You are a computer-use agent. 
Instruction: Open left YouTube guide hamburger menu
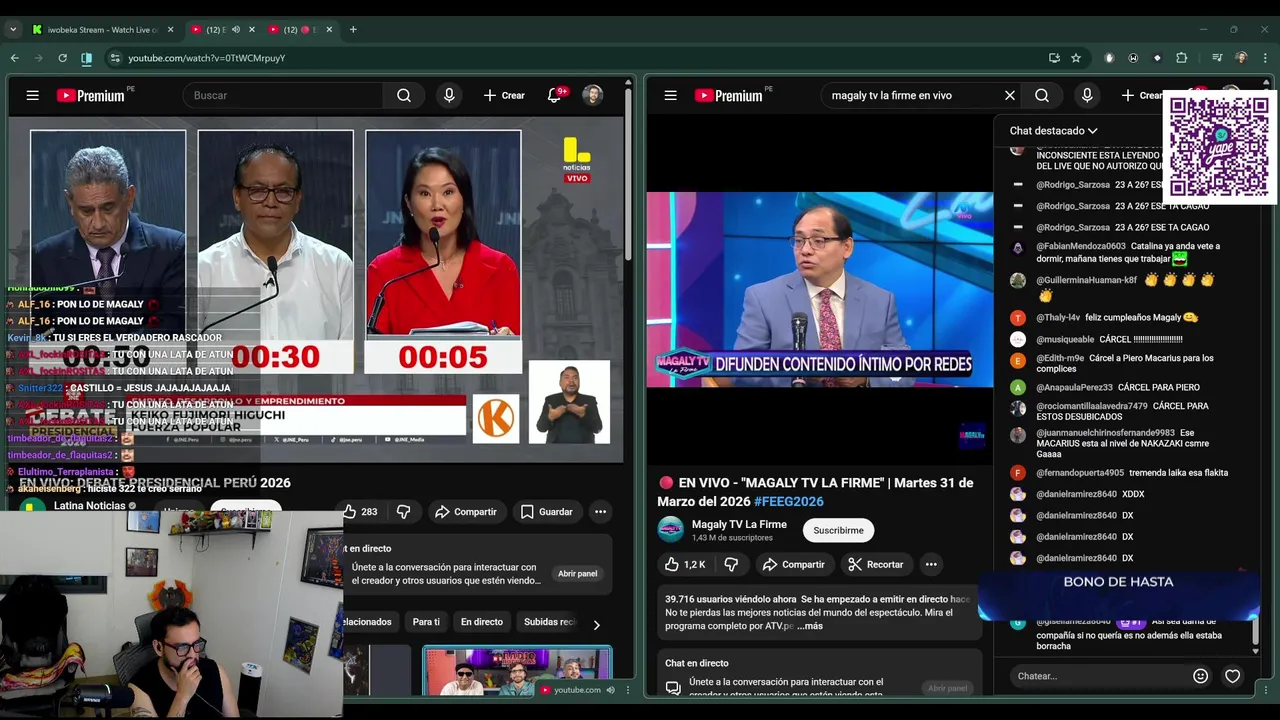pos(33,95)
